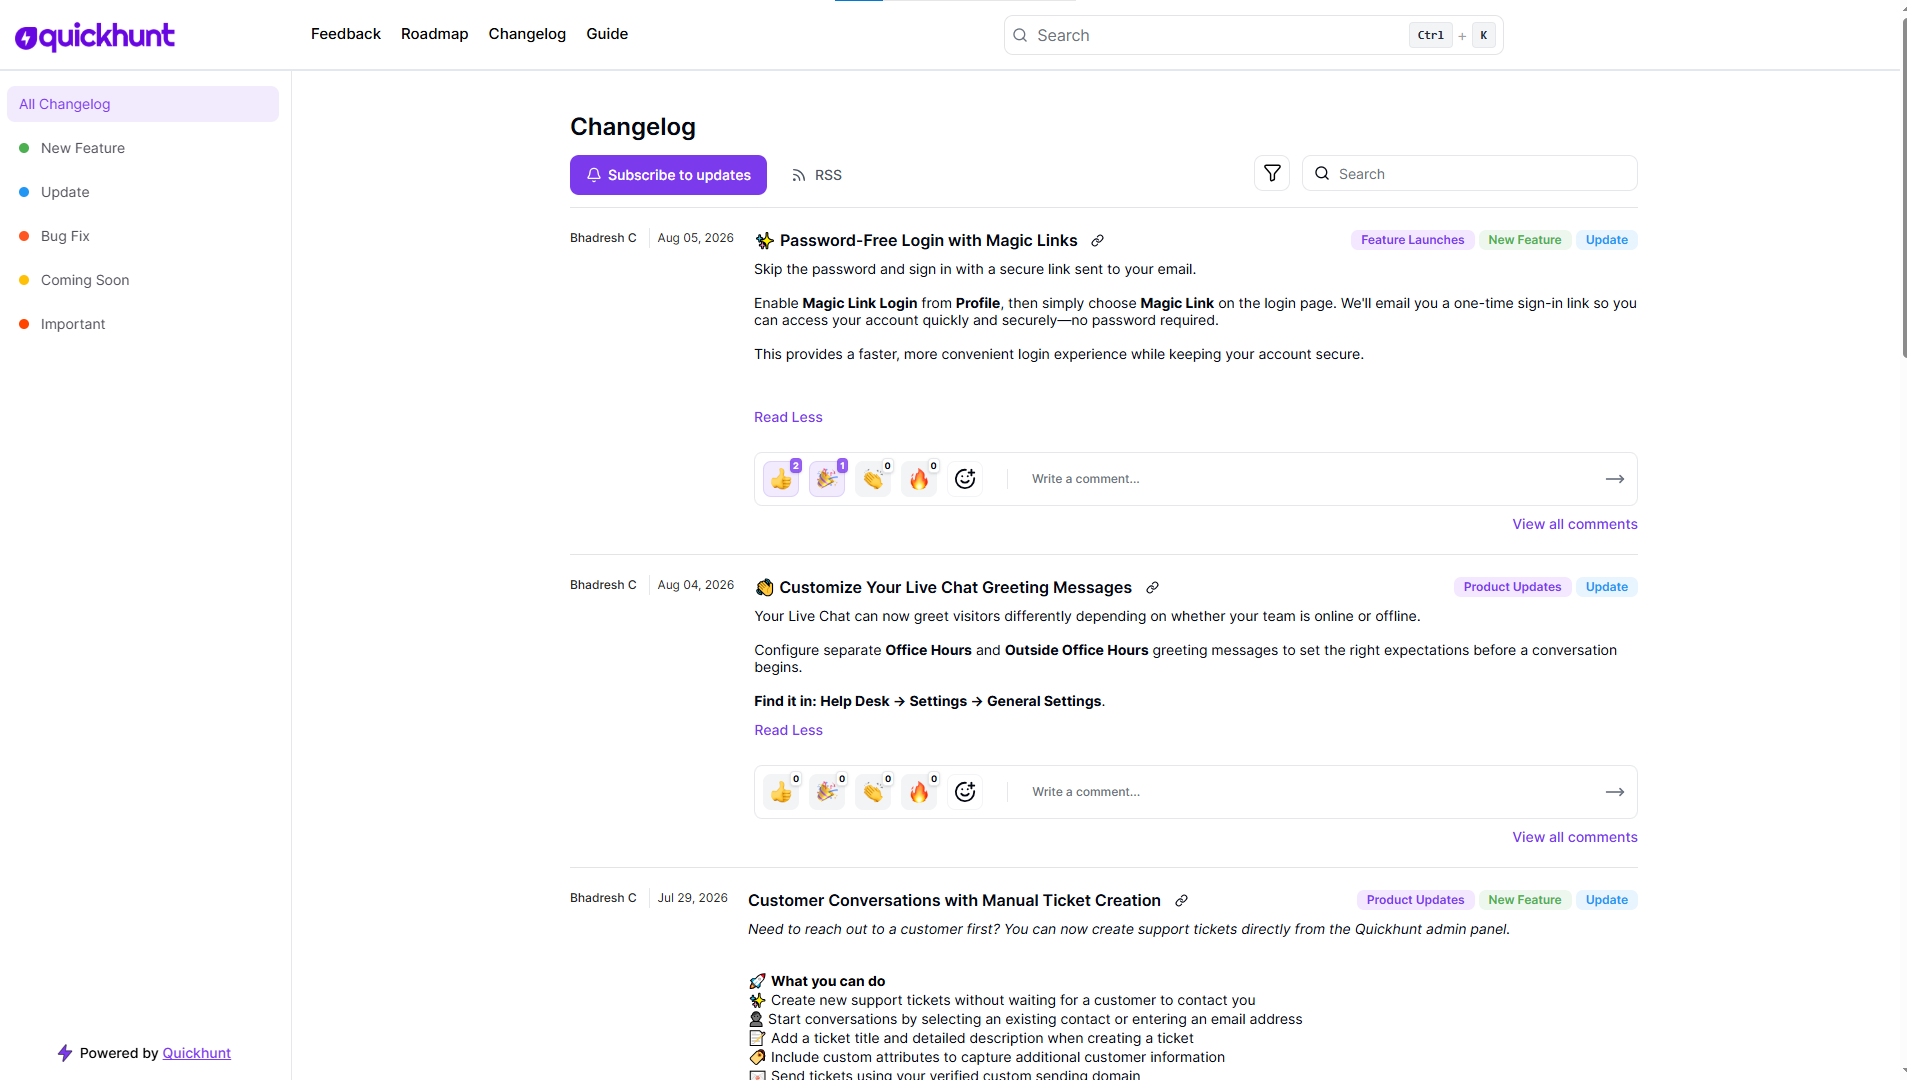This screenshot has width=1907, height=1080.
Task: Write a comment on Password-Free Login post
Action: coord(1310,479)
